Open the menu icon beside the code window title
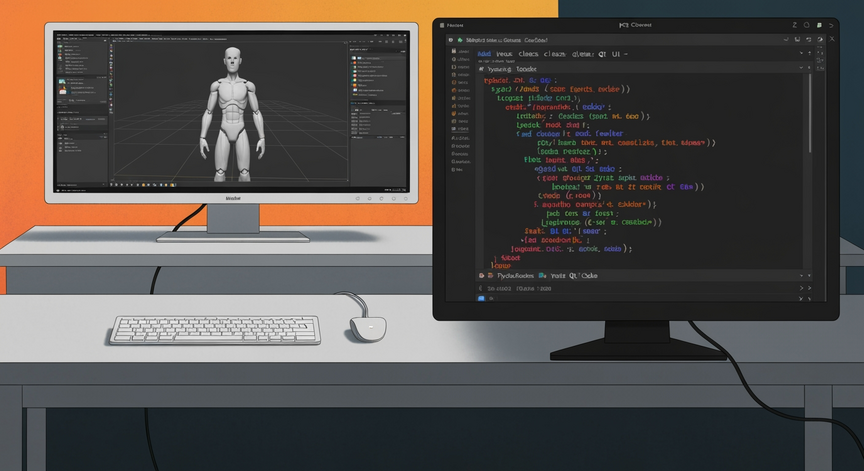 442,25
